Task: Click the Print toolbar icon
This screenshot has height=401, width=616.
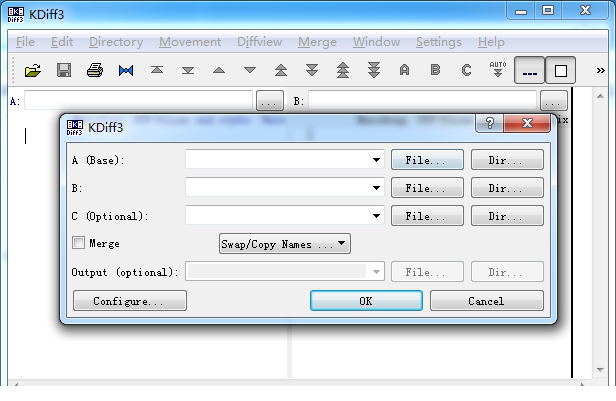Action: (x=95, y=71)
